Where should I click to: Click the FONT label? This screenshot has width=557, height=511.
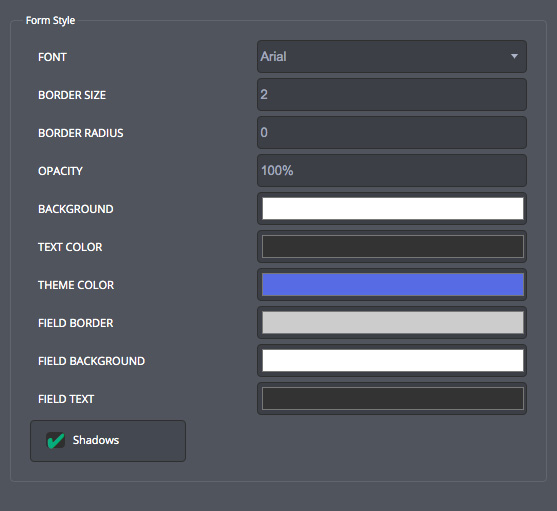point(52,57)
